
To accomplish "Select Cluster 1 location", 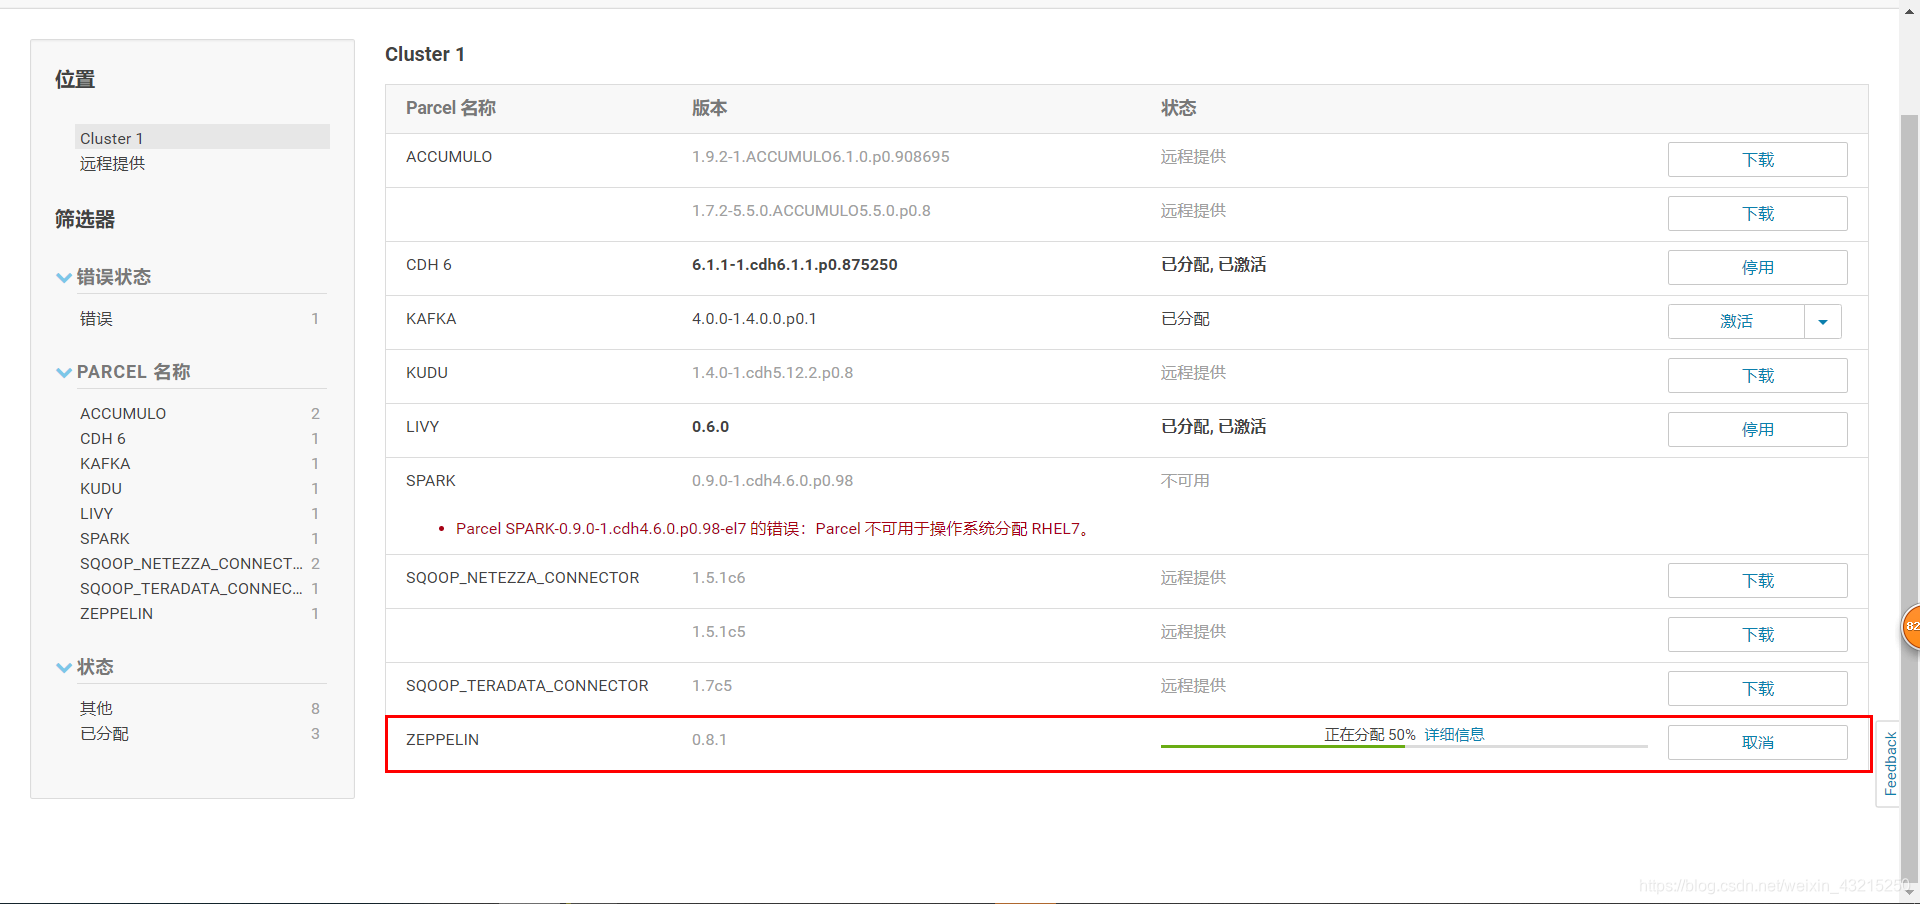I will tap(202, 138).
